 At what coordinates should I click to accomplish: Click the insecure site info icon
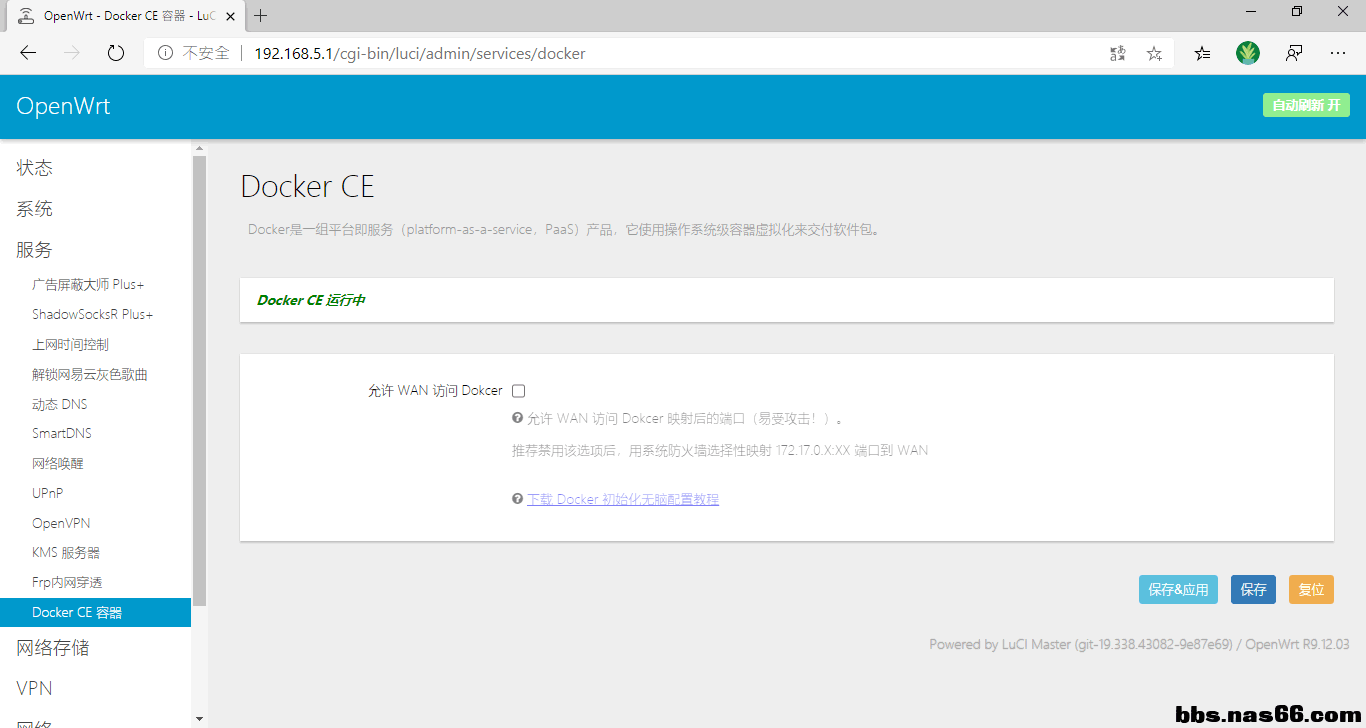(x=165, y=53)
